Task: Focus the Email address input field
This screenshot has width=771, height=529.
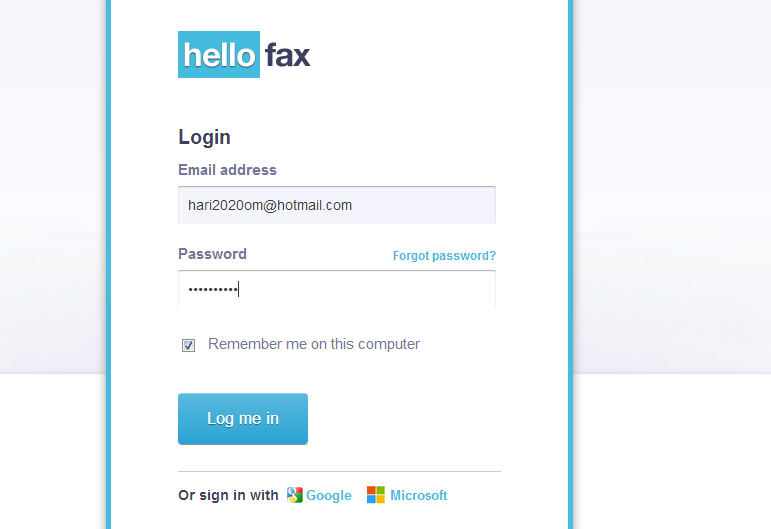Action: tap(337, 205)
